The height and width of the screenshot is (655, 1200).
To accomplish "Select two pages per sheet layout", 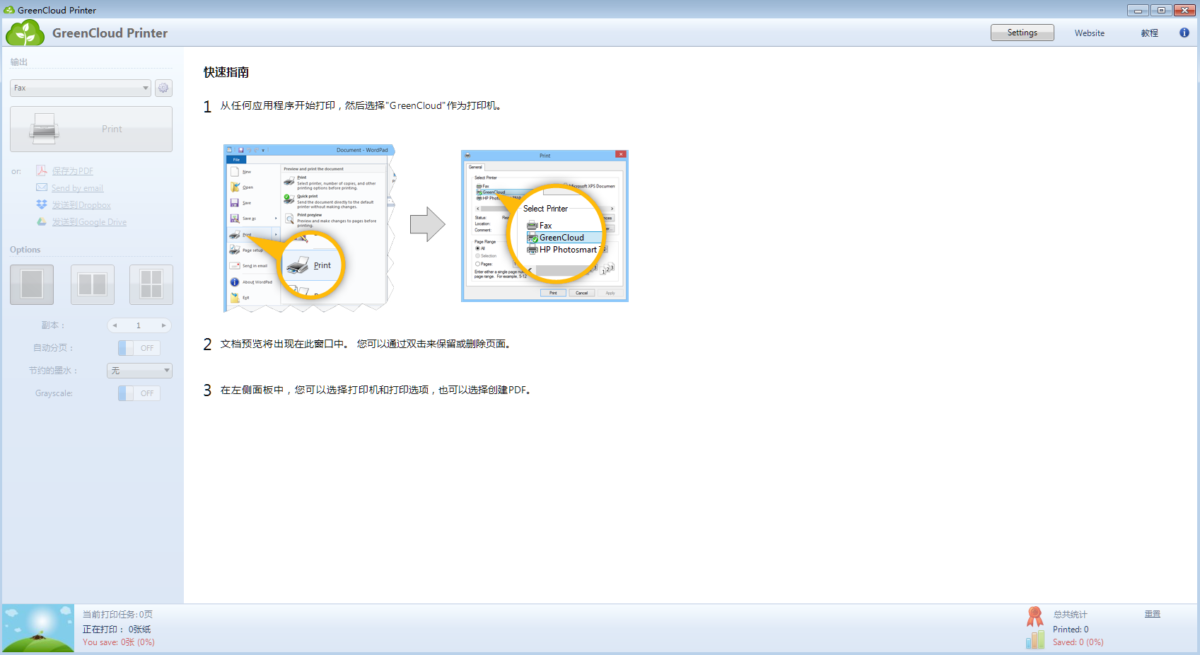I will (92, 284).
